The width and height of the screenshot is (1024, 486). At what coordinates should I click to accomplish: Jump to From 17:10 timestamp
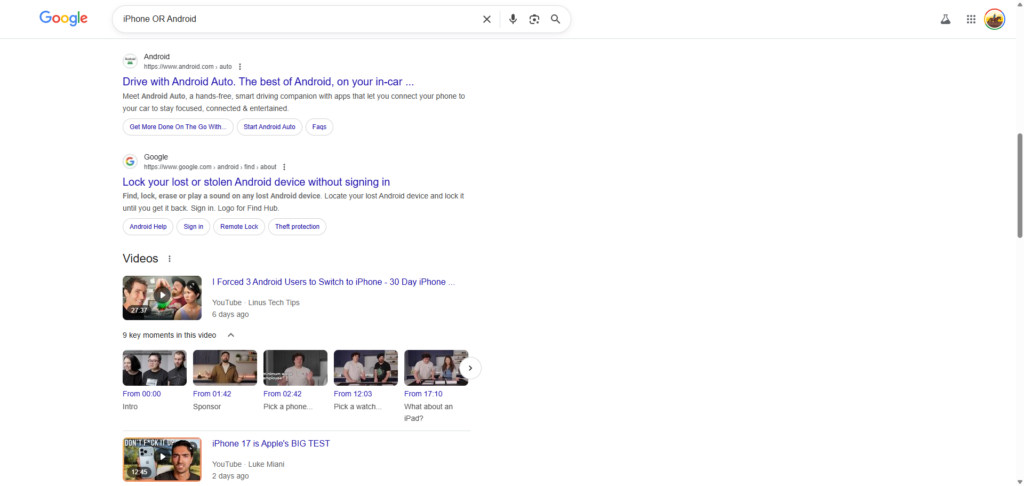(x=423, y=394)
